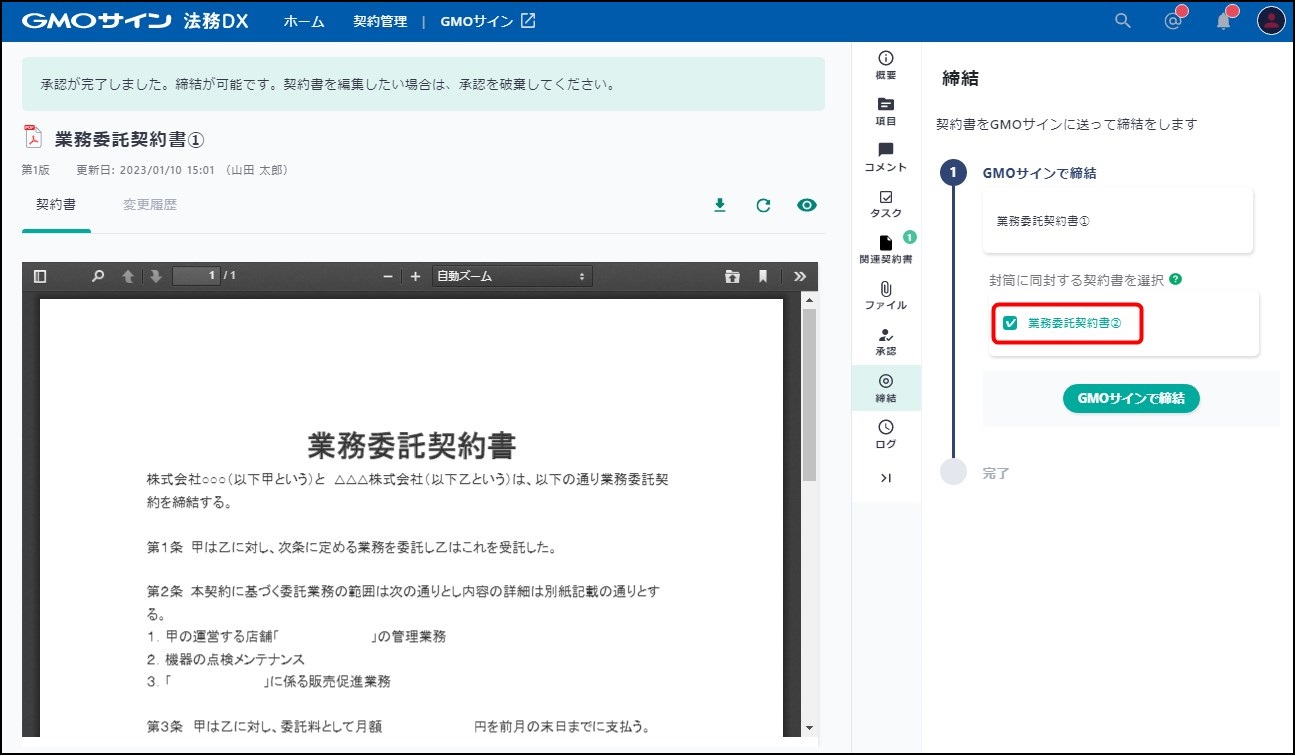Open the タスク panel in sidebar

[x=885, y=203]
